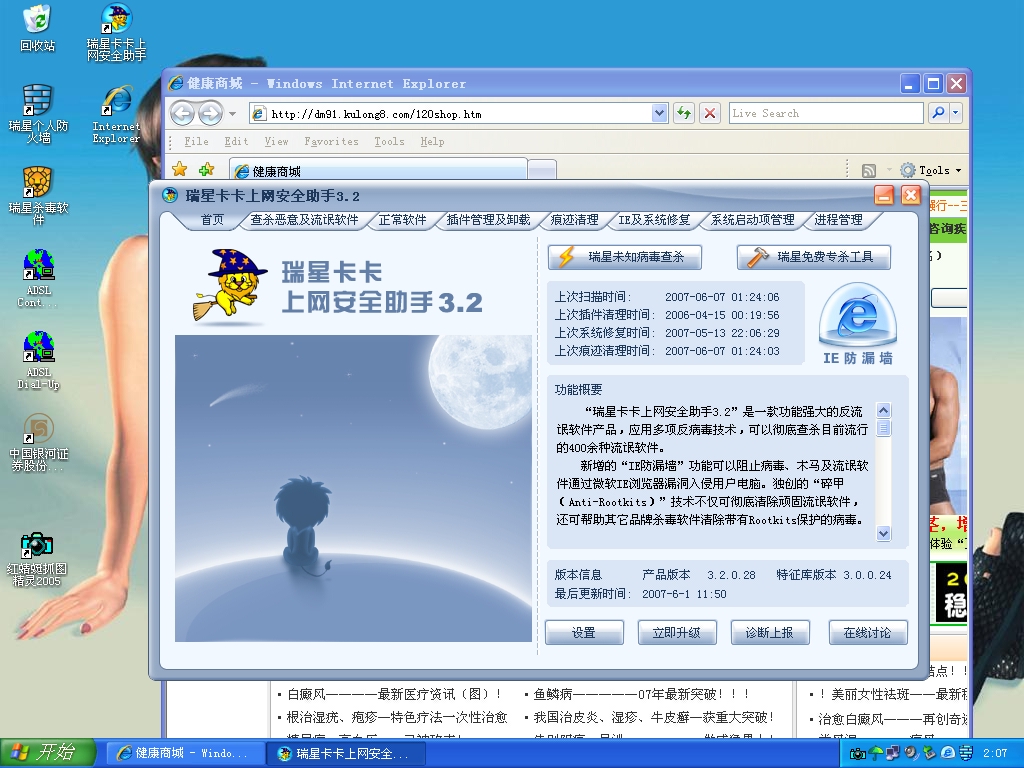Switch to 进程管理 tab
Viewport: 1024px width, 768px height.
[x=839, y=220]
